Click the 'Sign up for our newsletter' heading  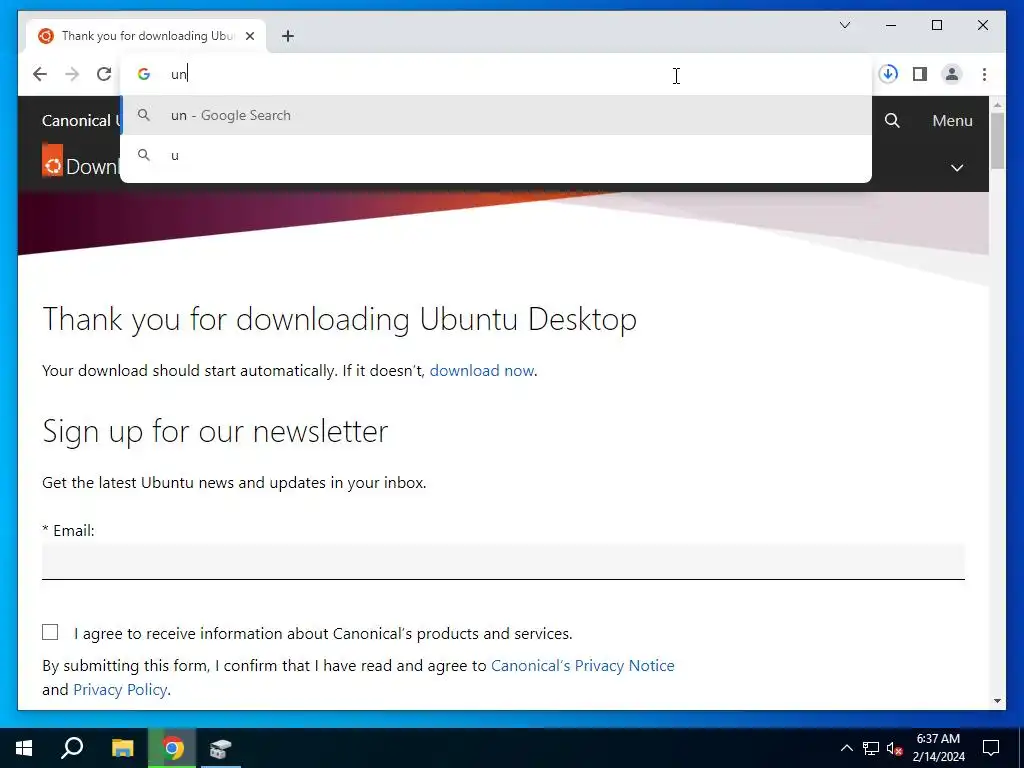pos(216,432)
